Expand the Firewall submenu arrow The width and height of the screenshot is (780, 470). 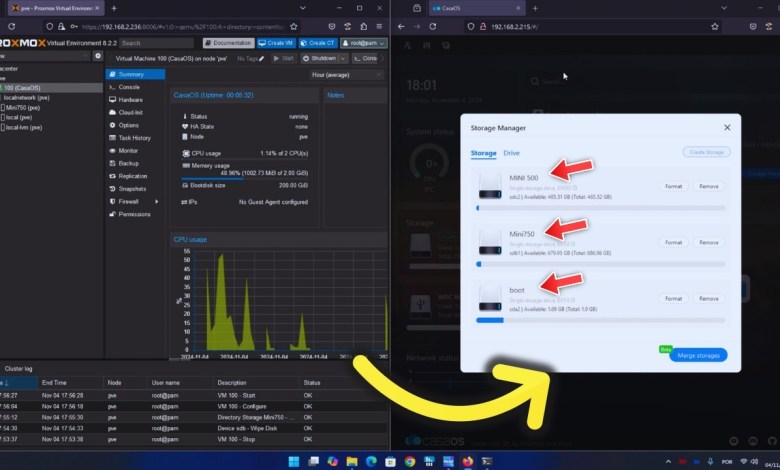[157, 201]
